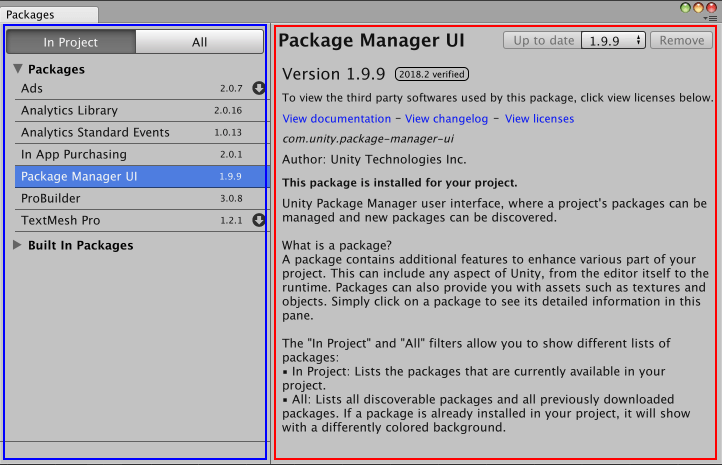Click the 3.0.8 version of ProBuilder
Screen dimensions: 722x465
[231, 198]
